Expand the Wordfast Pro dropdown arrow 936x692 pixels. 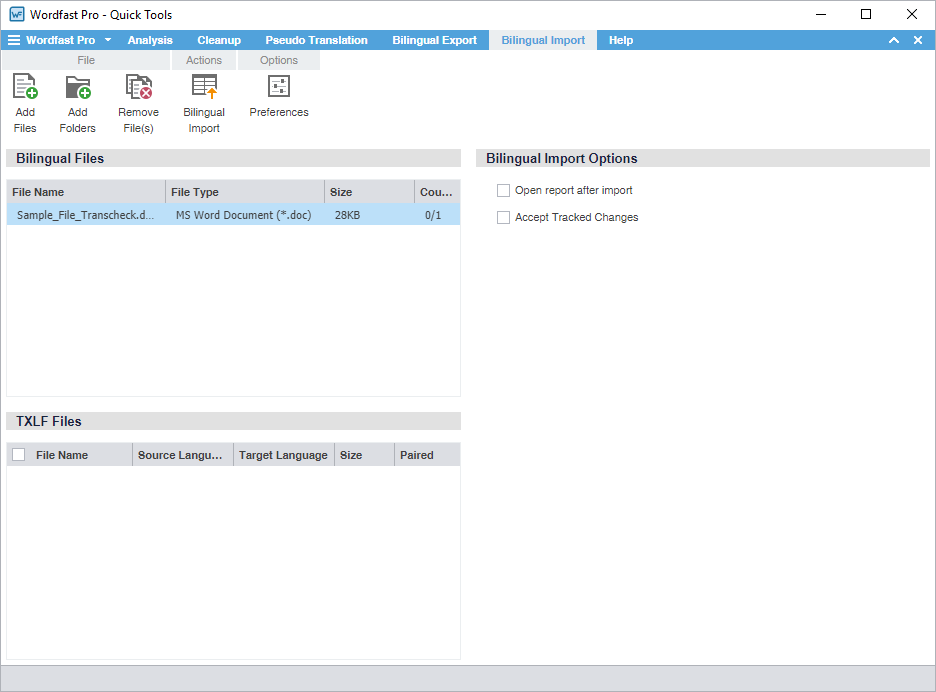(108, 40)
